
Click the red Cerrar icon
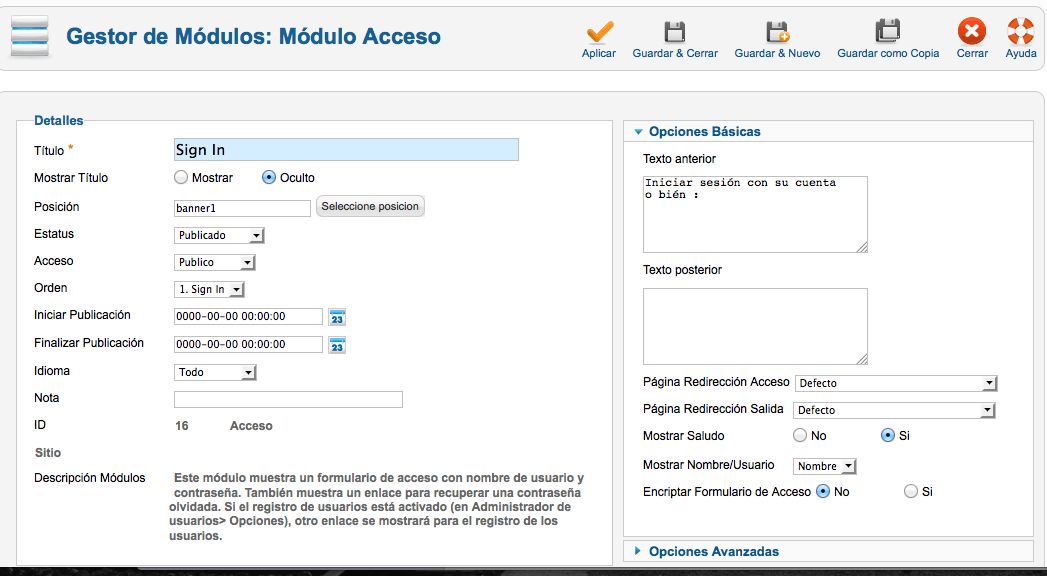pos(972,31)
